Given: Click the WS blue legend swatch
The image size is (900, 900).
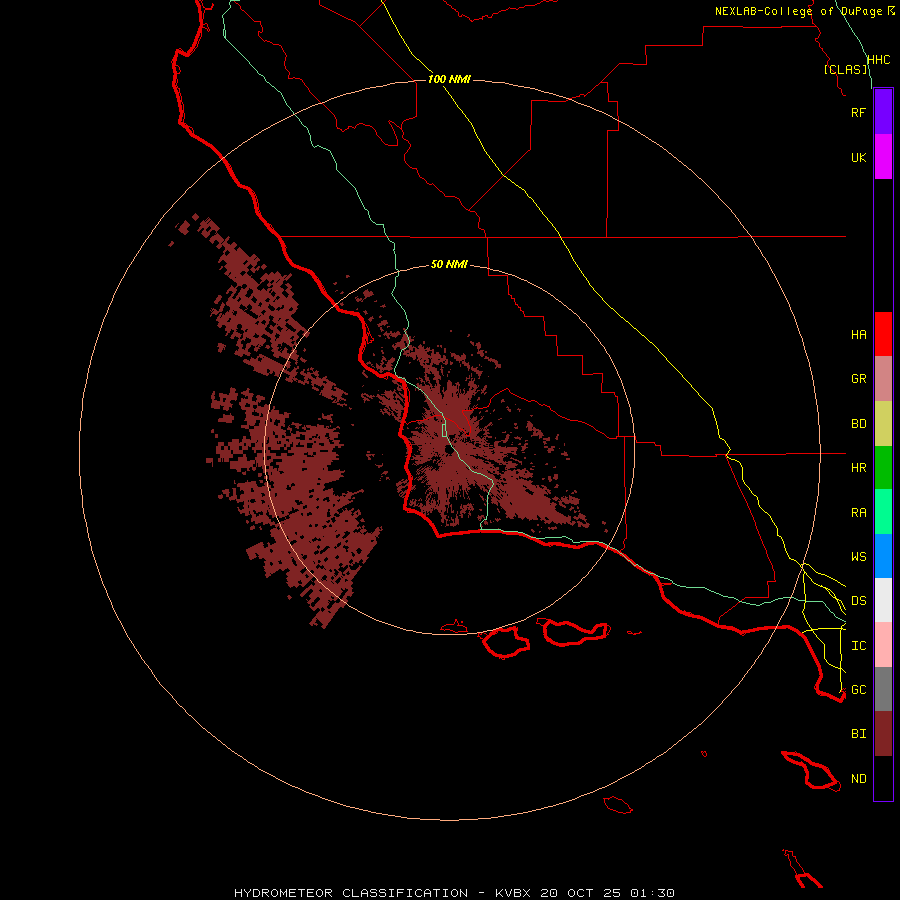Looking at the screenshot, I should pyautogui.click(x=883, y=556).
